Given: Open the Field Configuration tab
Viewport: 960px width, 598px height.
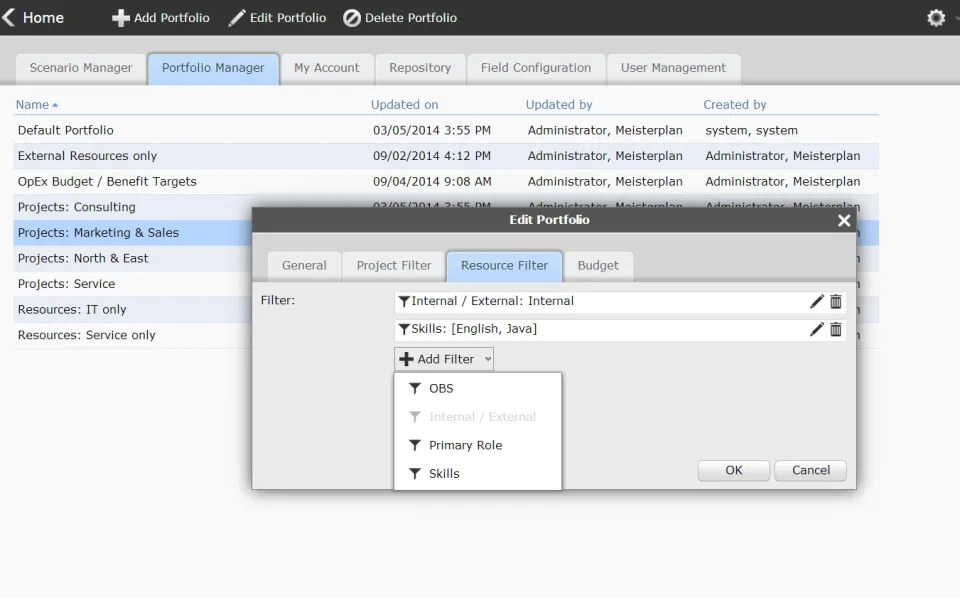Looking at the screenshot, I should (536, 68).
